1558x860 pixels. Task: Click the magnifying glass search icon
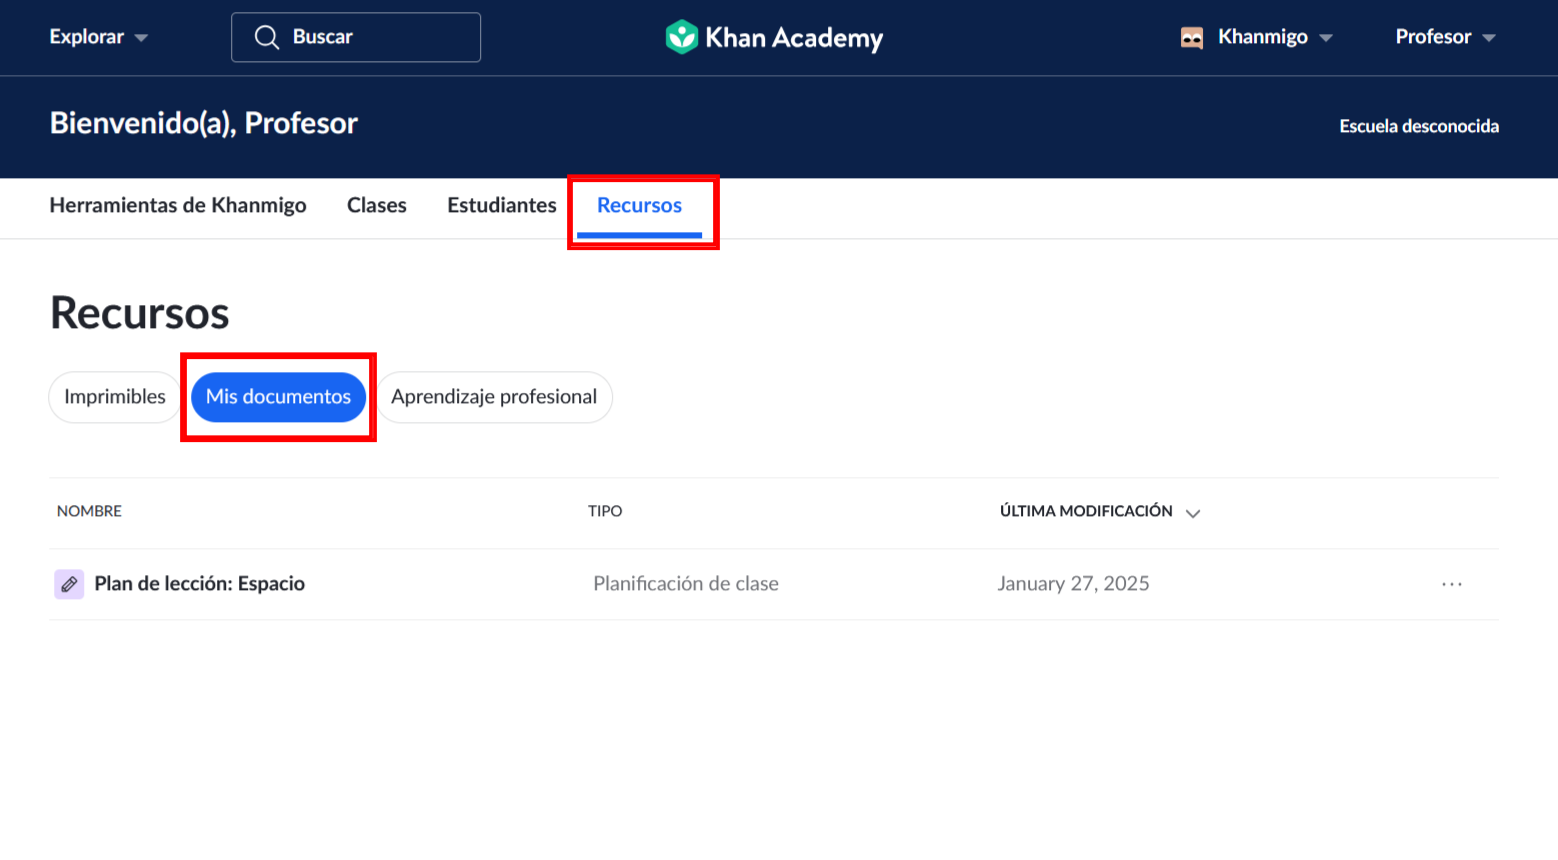coord(266,37)
